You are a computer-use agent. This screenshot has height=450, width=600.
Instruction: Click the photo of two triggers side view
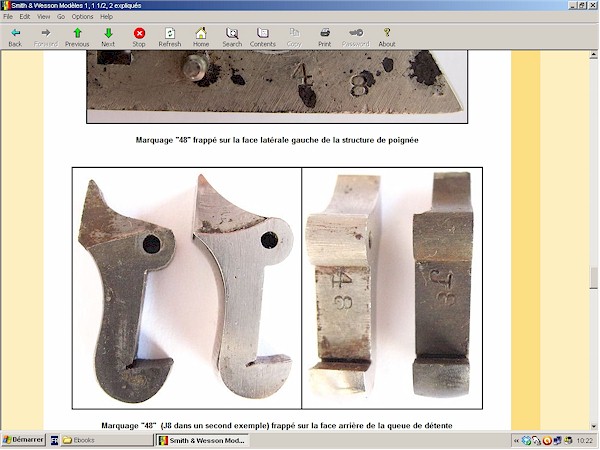point(187,288)
